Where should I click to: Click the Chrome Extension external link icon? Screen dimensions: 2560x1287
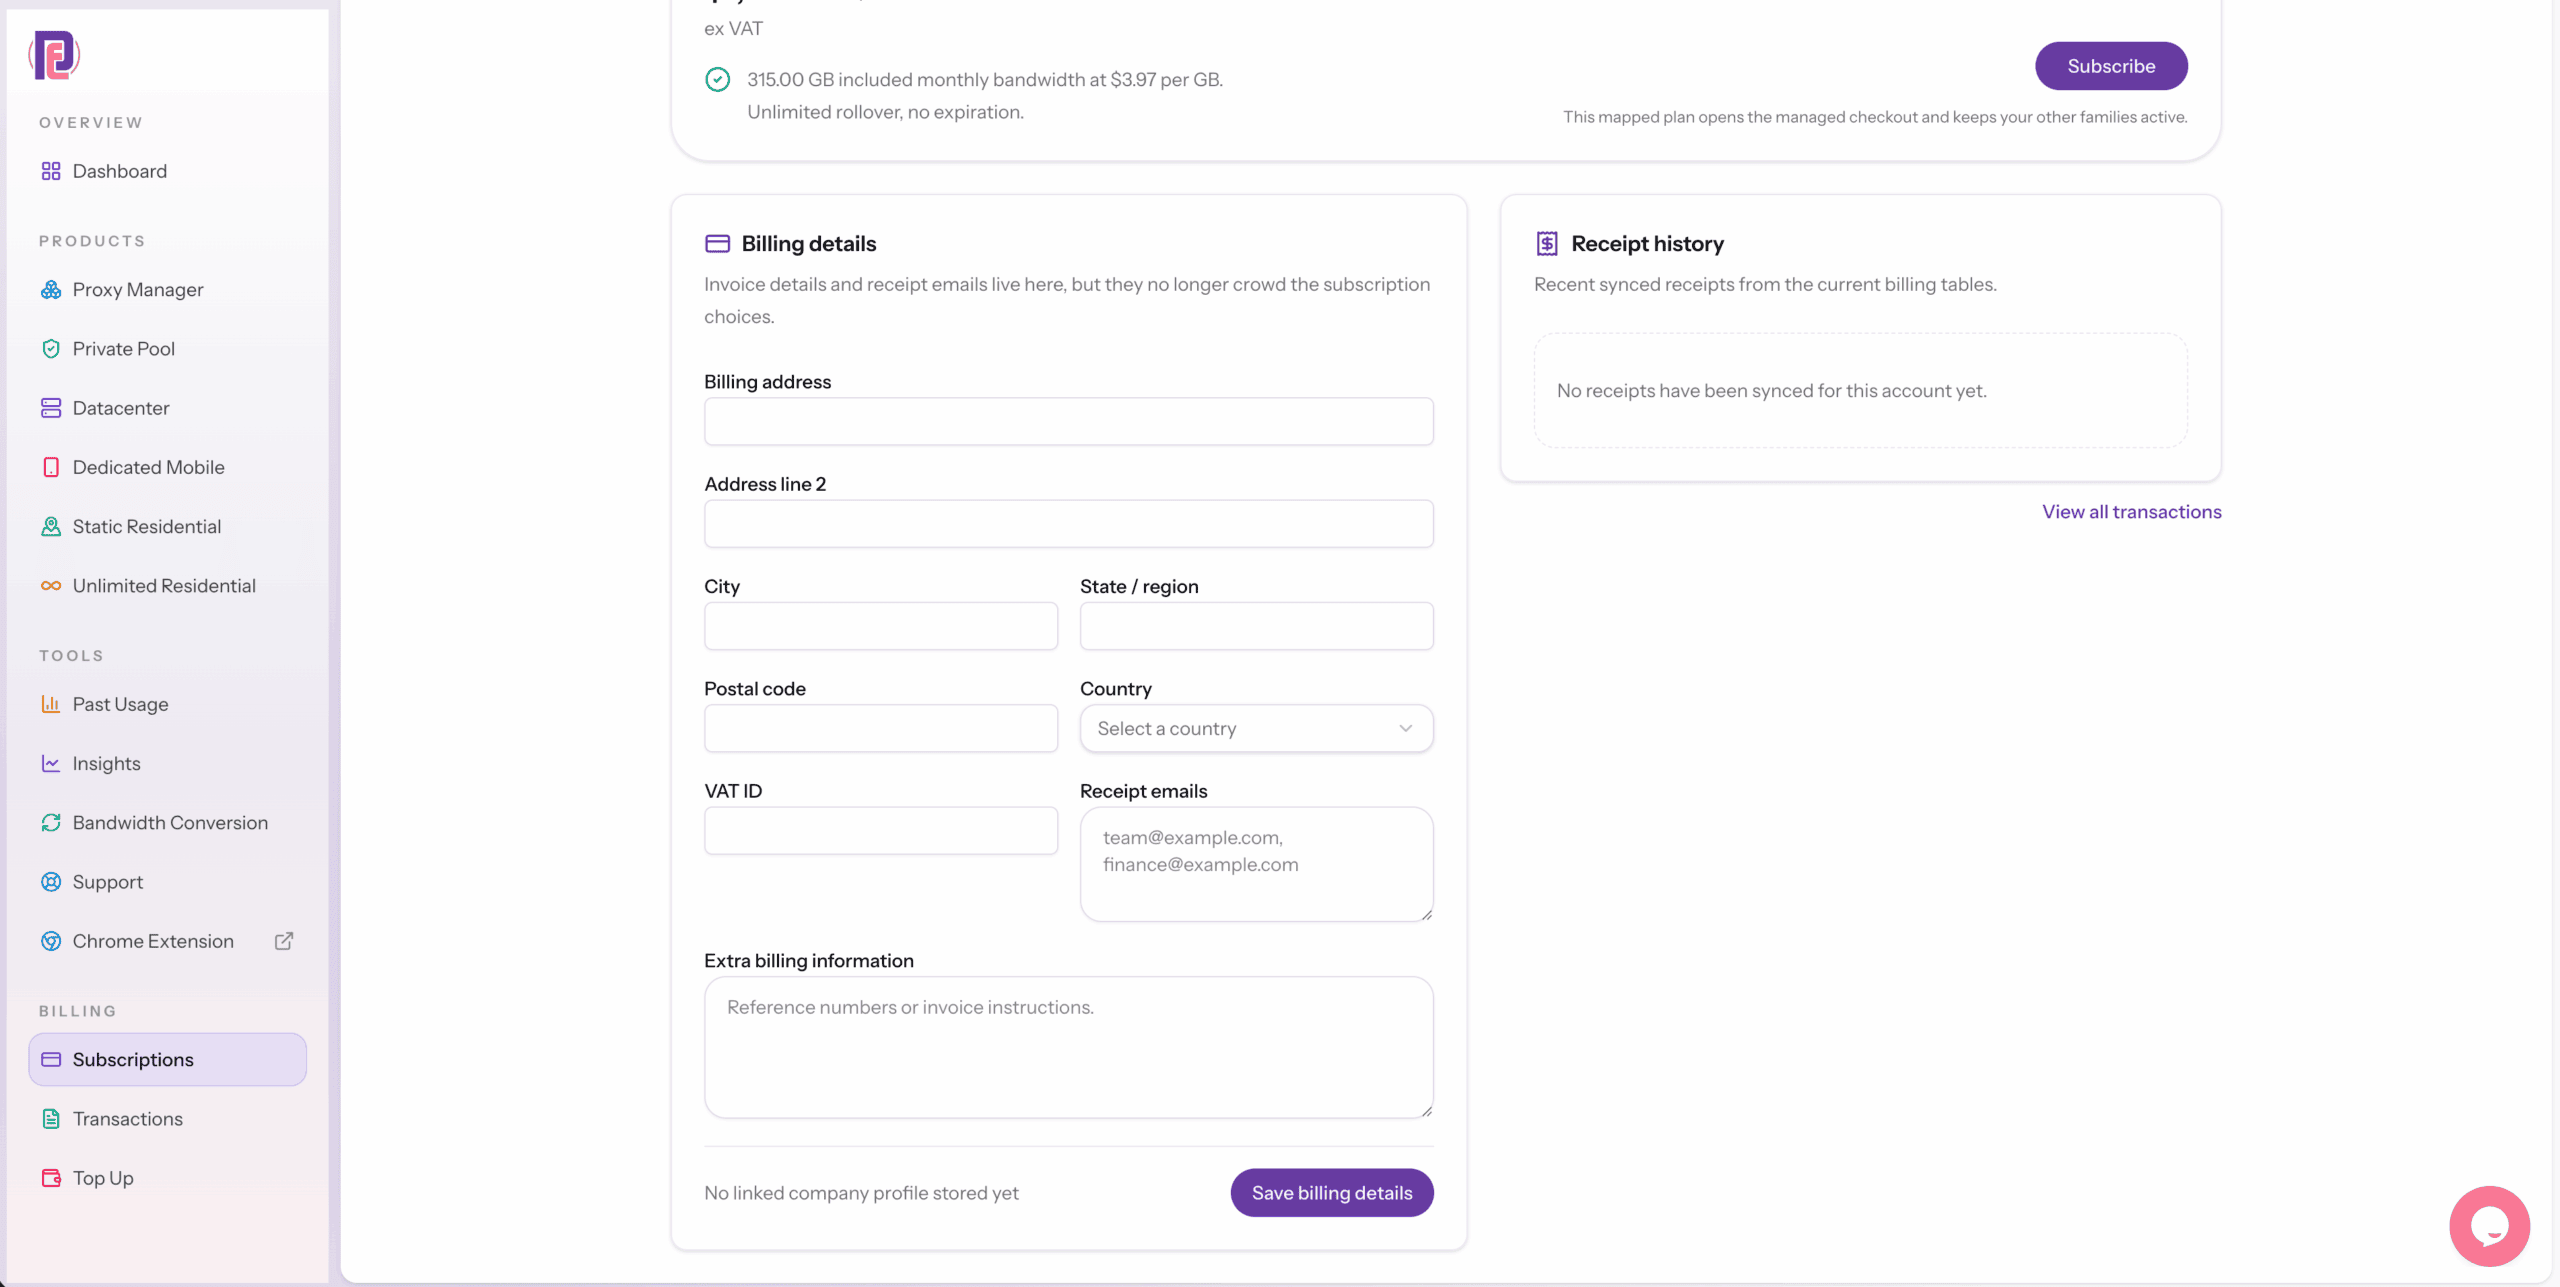(x=284, y=941)
